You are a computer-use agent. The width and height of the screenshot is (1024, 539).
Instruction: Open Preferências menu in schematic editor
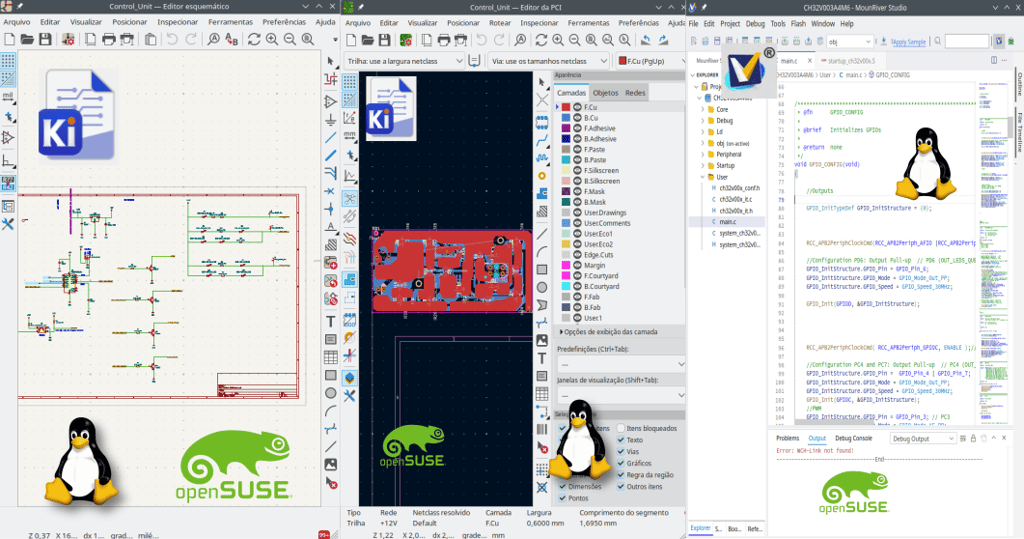284,22
